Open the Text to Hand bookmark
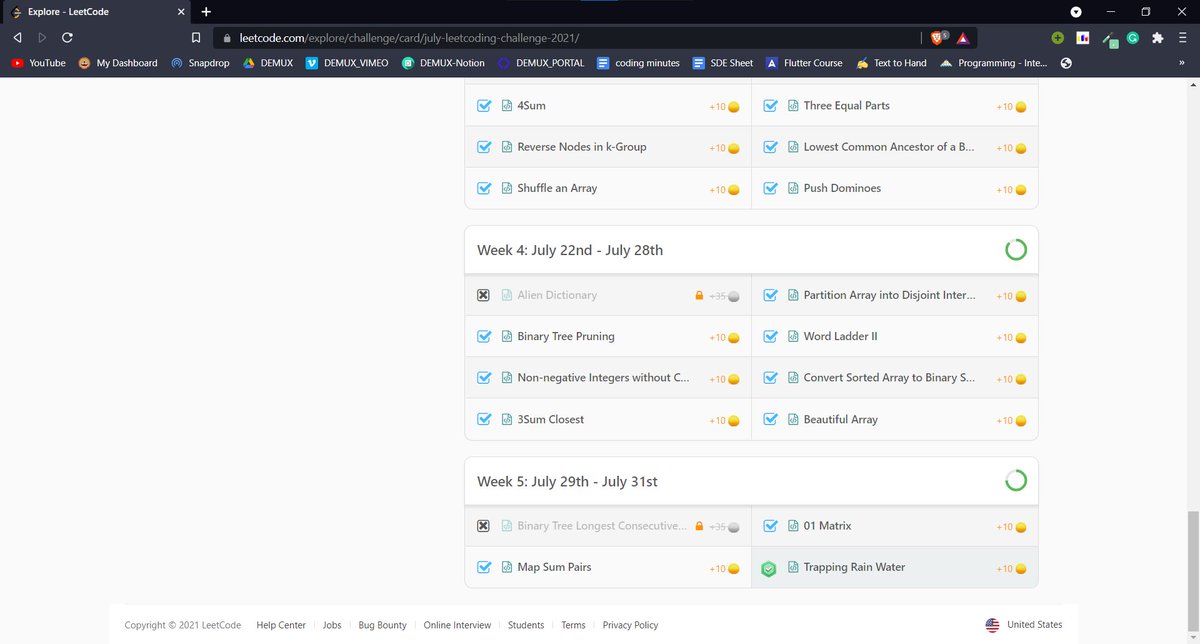This screenshot has width=1200, height=644. click(x=890, y=63)
